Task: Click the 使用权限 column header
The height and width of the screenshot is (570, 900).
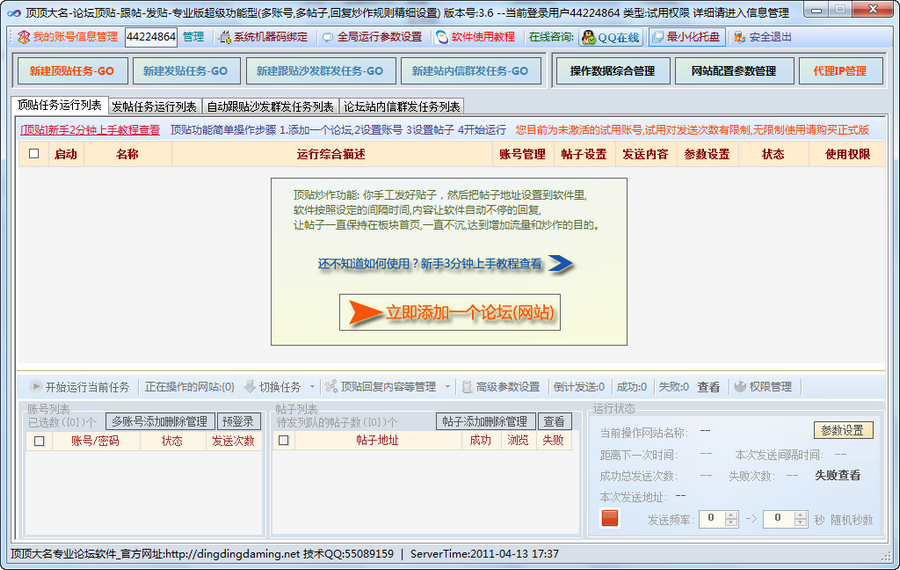Action: (847, 154)
